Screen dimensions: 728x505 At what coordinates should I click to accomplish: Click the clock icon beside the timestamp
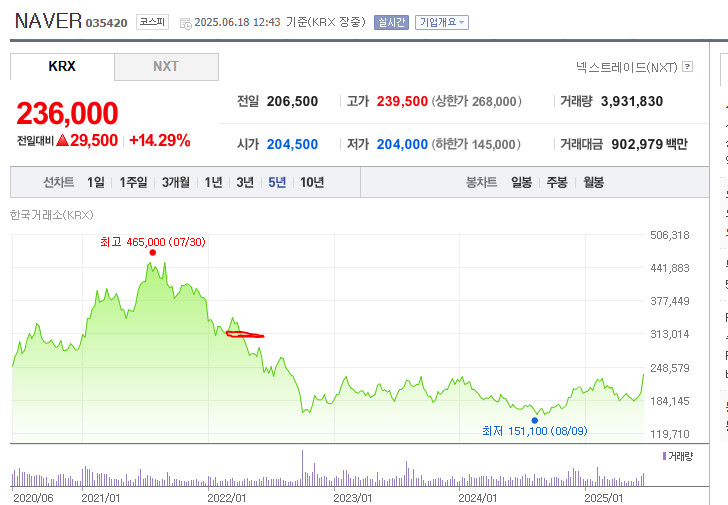pos(185,23)
